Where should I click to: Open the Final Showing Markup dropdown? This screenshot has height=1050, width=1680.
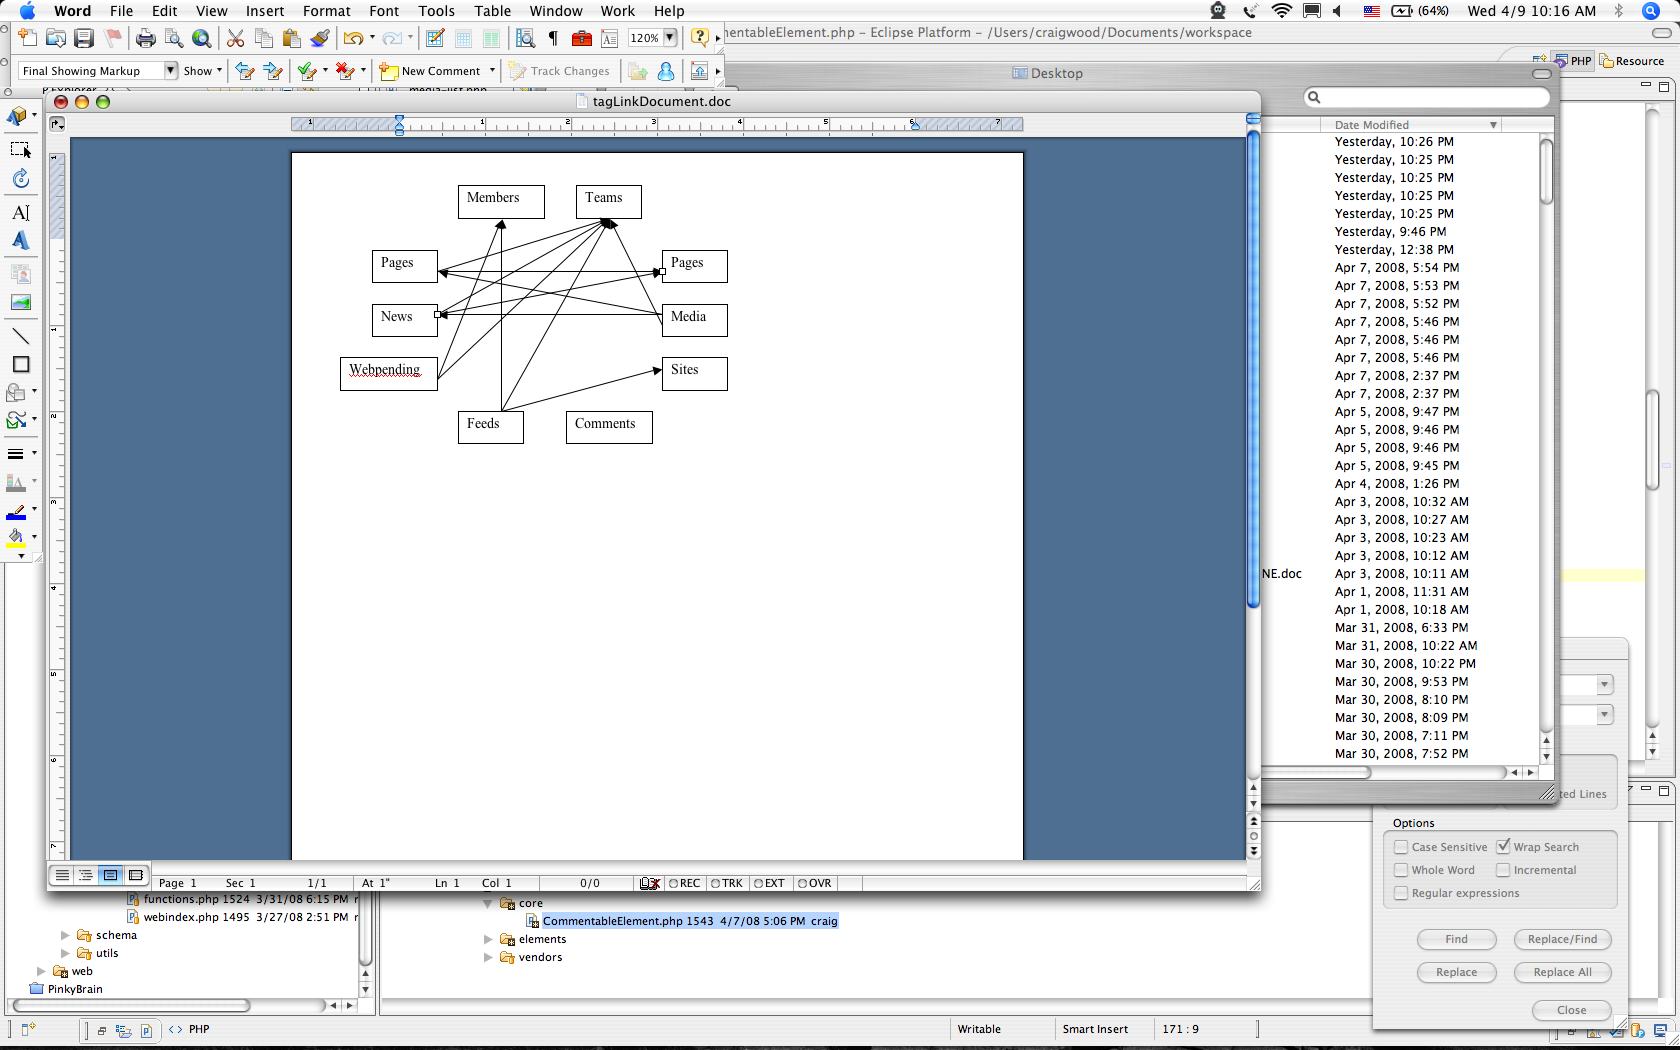[171, 71]
